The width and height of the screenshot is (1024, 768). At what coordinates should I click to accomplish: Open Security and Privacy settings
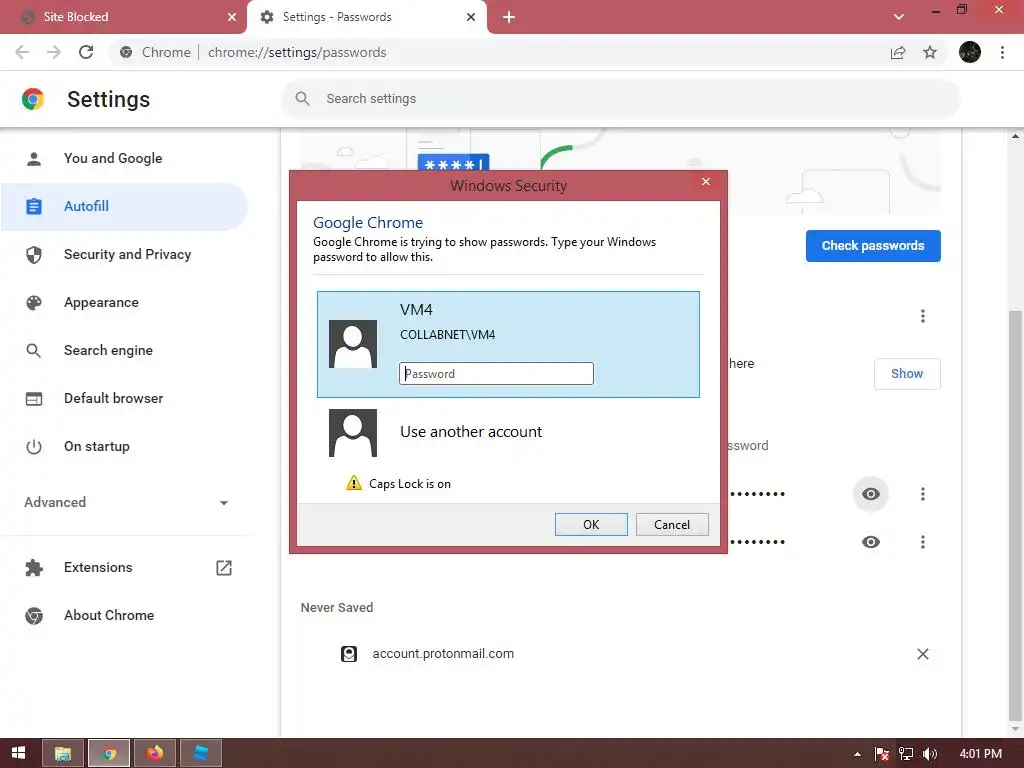[x=125, y=255]
